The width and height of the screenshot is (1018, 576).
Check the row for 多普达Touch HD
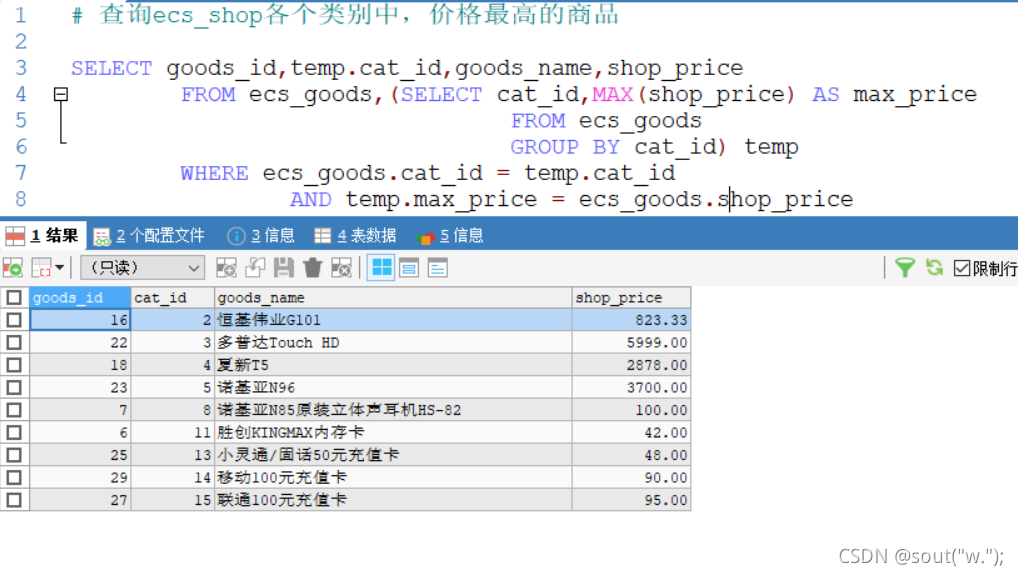(14, 342)
